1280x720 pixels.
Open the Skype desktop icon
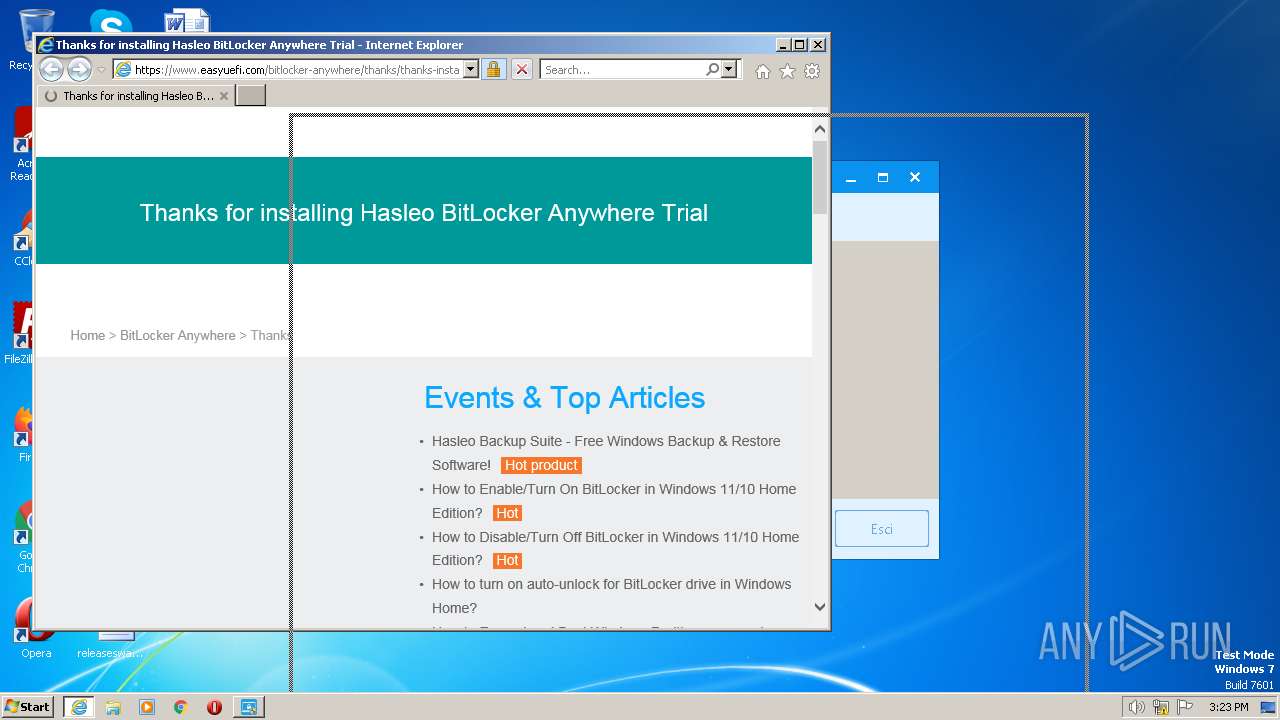pyautogui.click(x=110, y=22)
